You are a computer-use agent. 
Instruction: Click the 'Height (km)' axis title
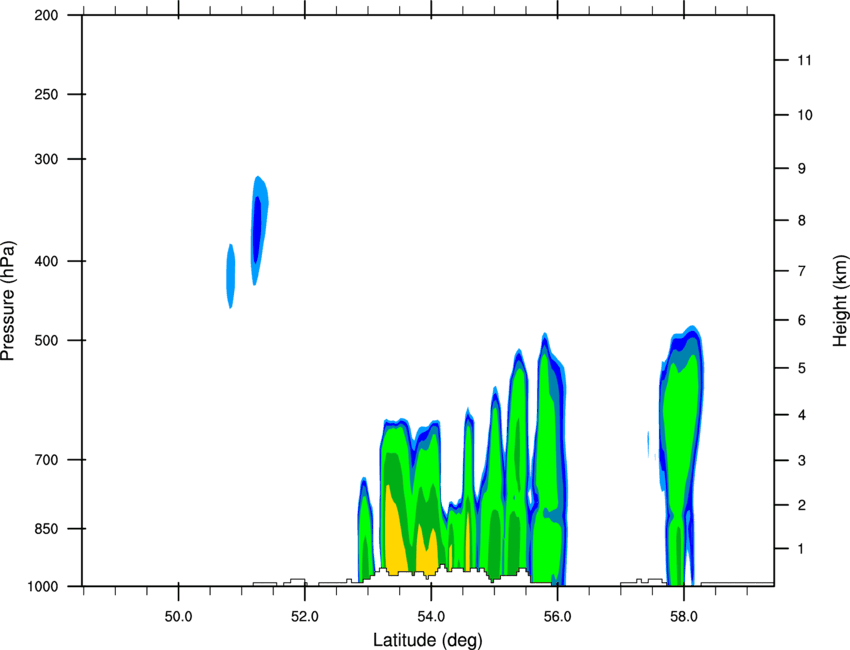pos(840,301)
